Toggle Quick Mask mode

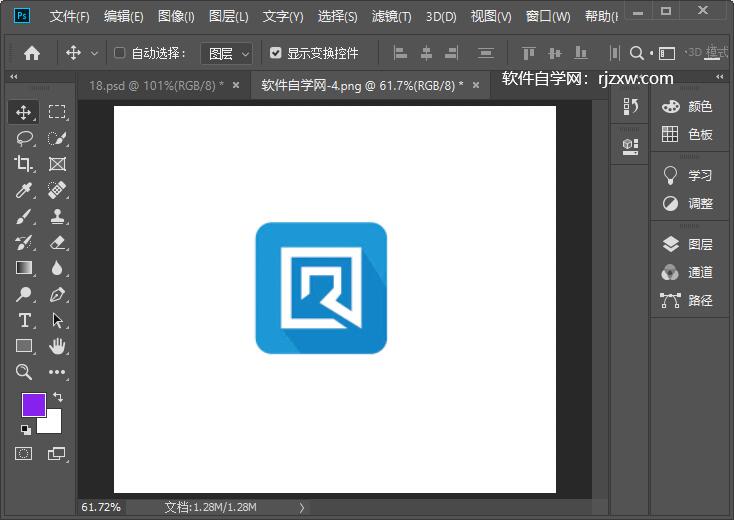click(x=23, y=454)
